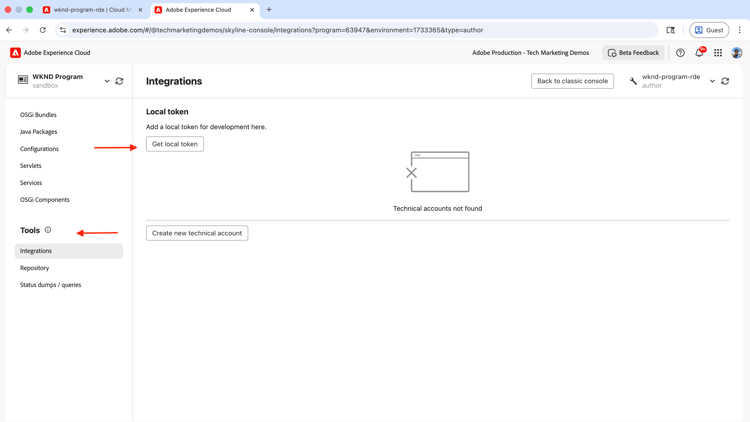Click the WKND Program icon
This screenshot has height=422, width=750.
click(23, 79)
